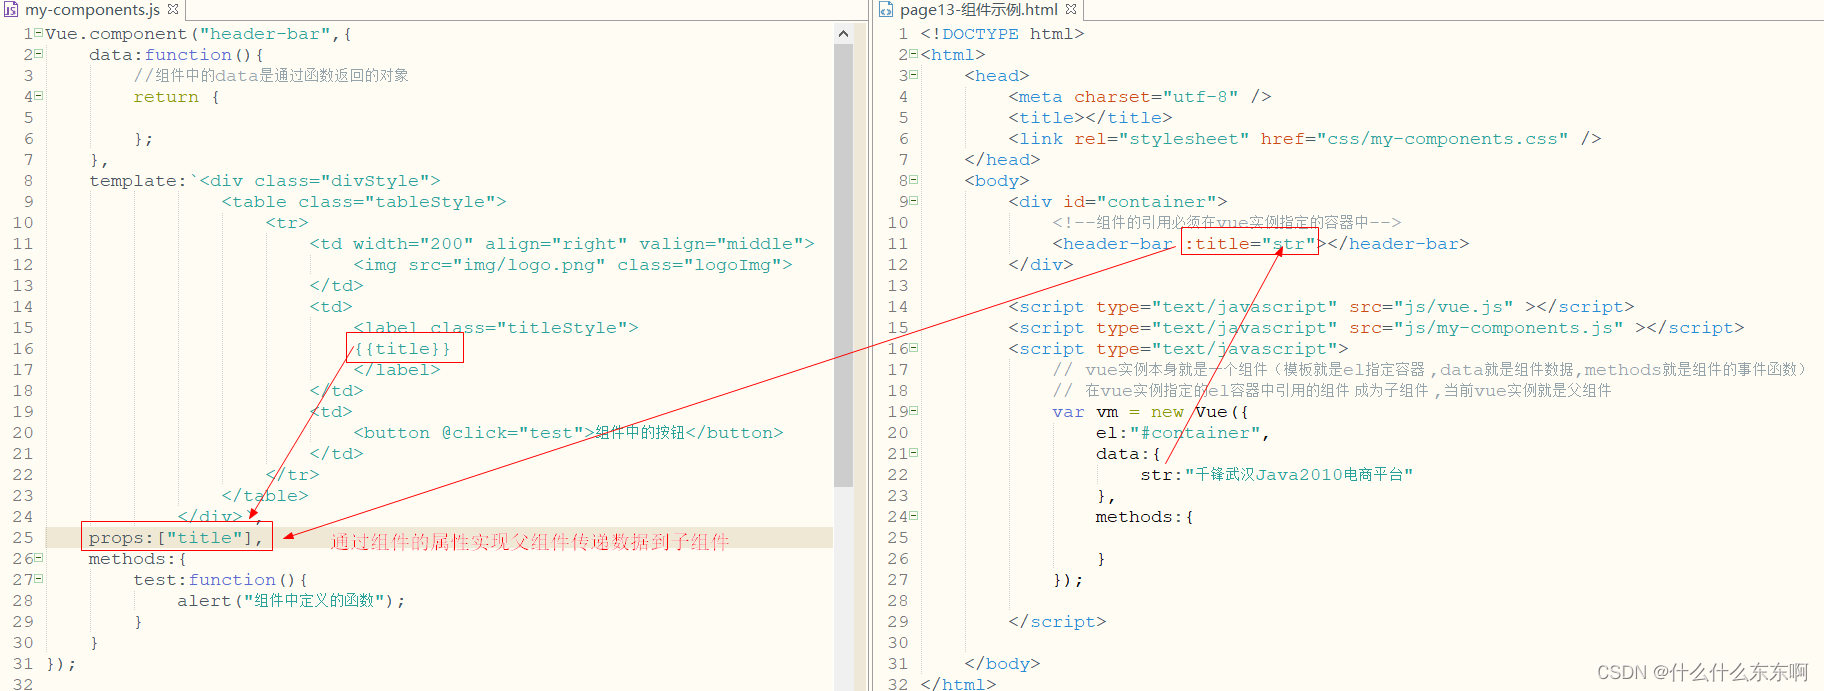
Task: Click the '<td width="200" align="right"' line
Action: coord(562,244)
